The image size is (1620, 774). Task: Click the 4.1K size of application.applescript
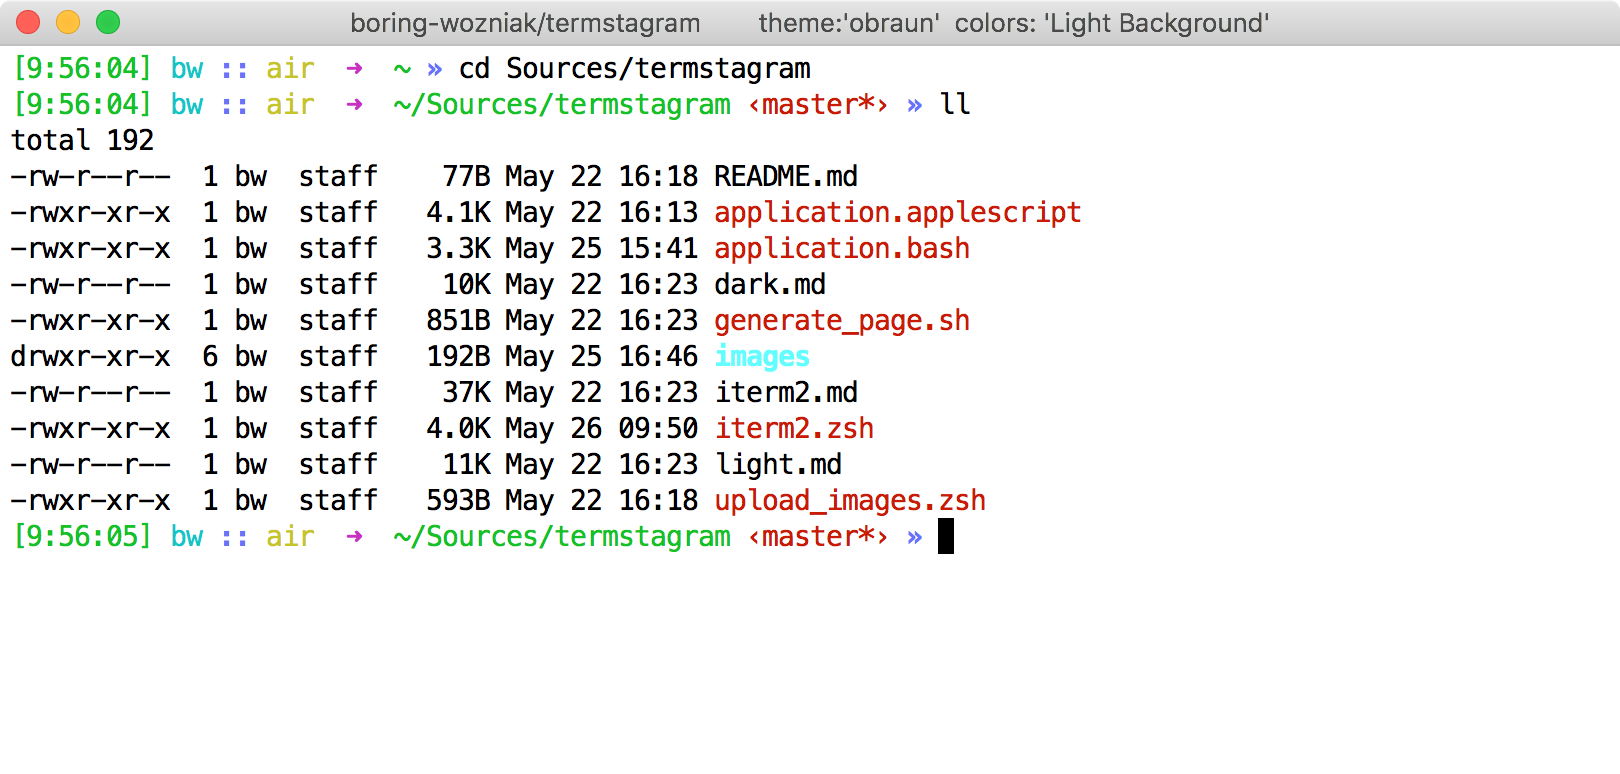point(459,212)
